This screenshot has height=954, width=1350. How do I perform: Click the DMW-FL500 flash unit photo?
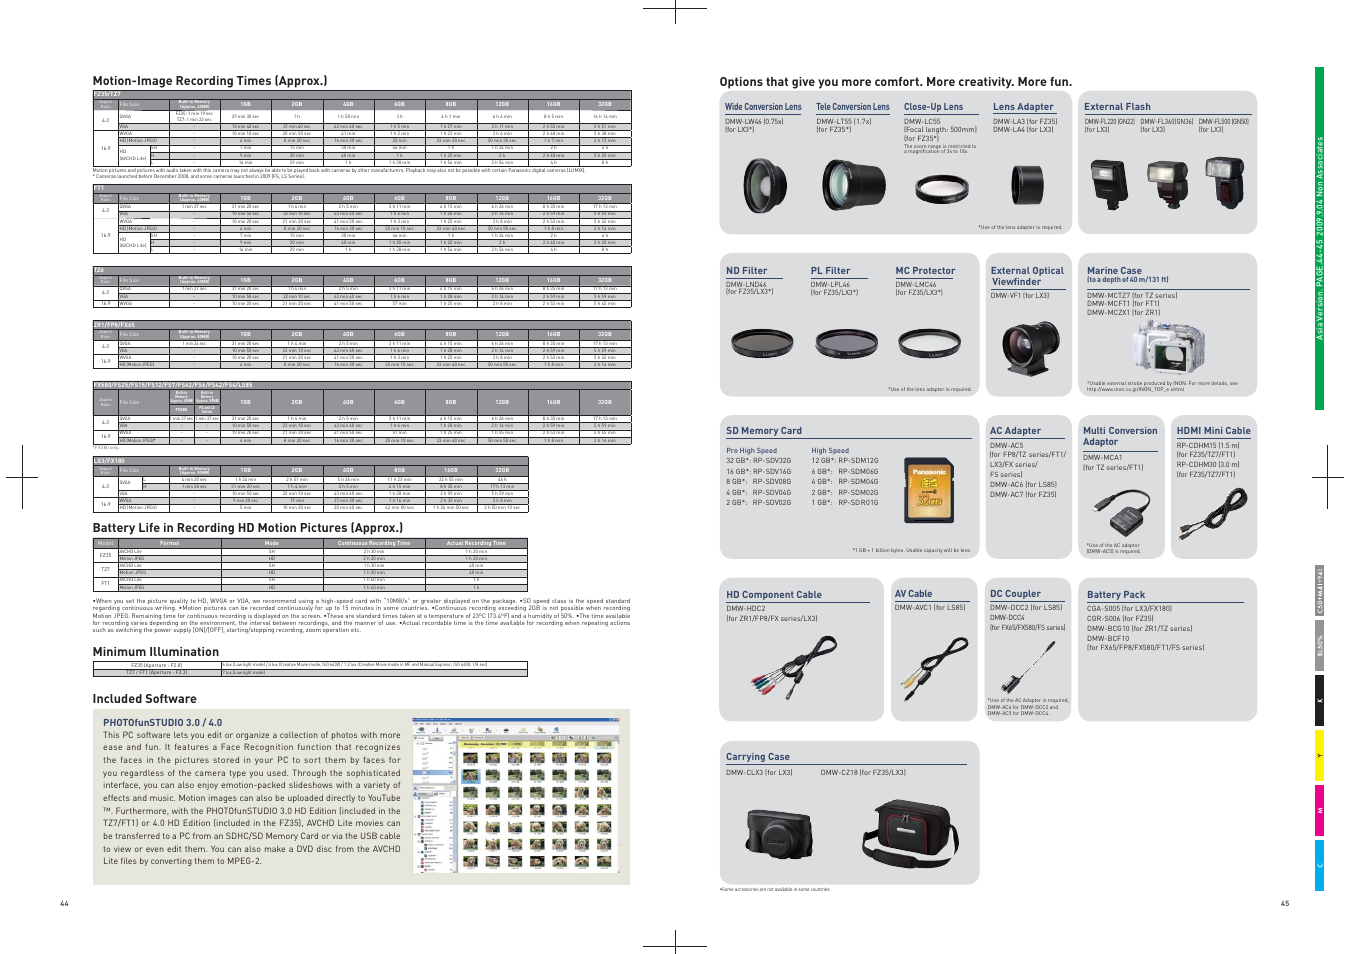point(1224,182)
